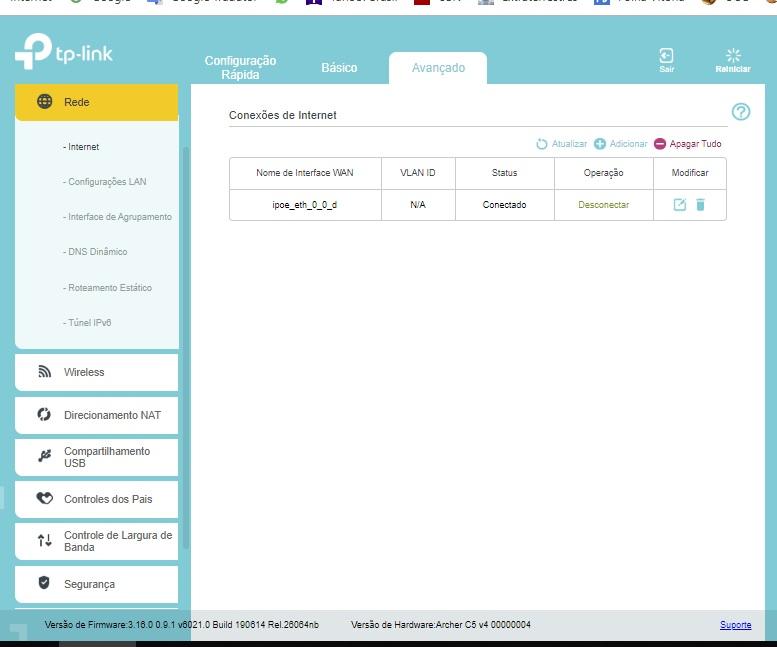The width and height of the screenshot is (777, 647).
Task: Open the DNS Dinâmico submenu item
Action: (x=97, y=252)
